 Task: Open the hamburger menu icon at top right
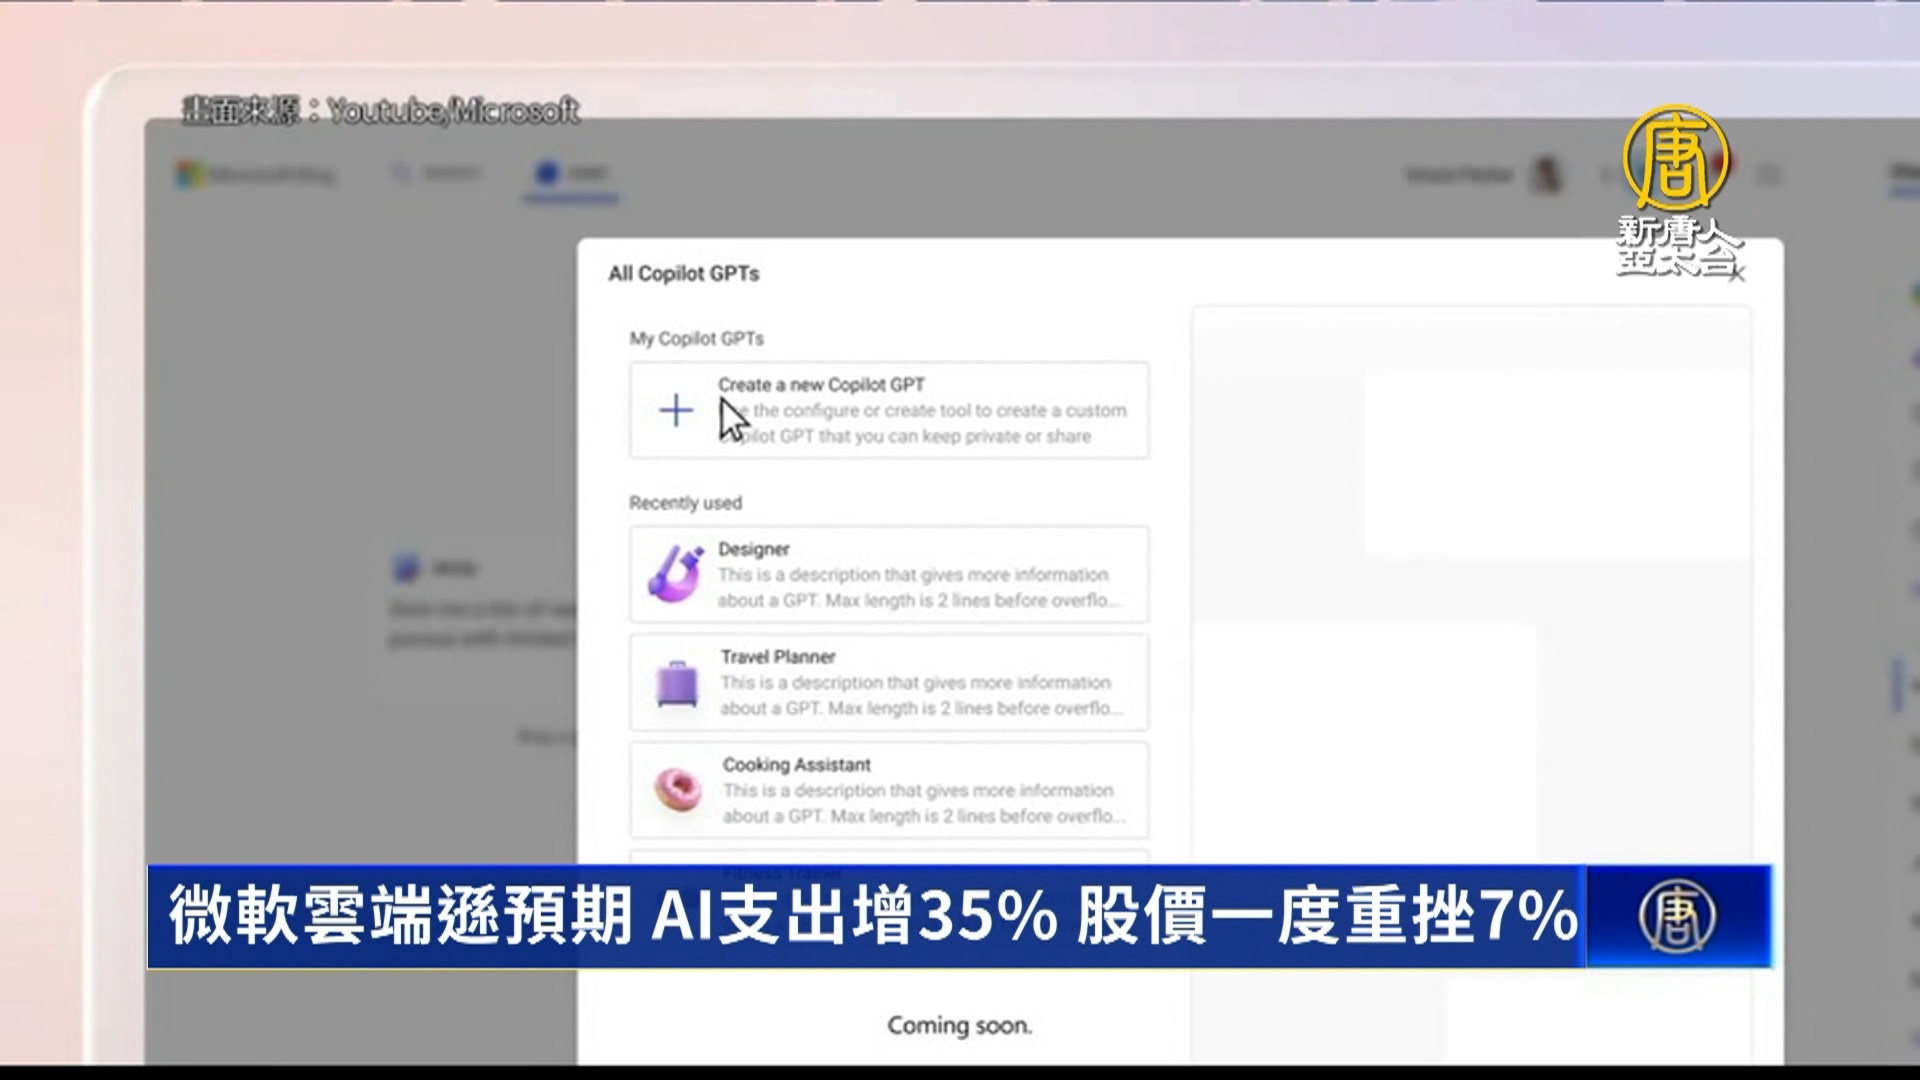point(1768,175)
